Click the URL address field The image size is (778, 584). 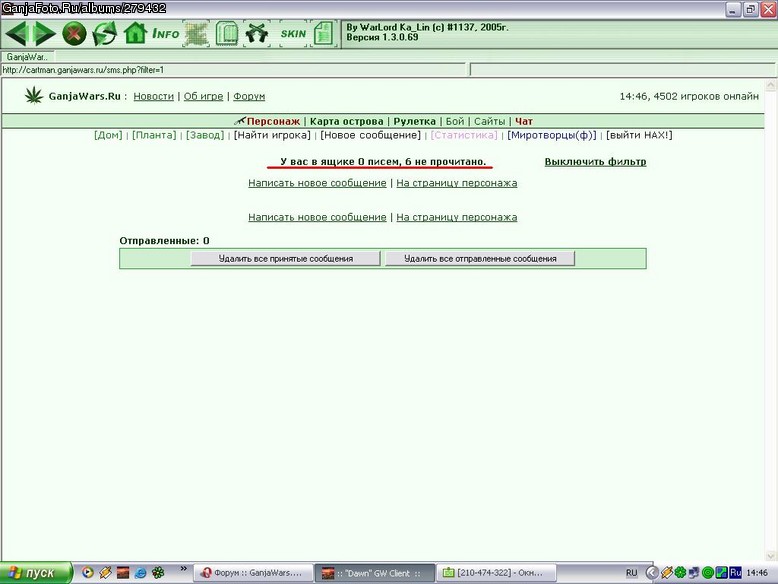(x=233, y=70)
